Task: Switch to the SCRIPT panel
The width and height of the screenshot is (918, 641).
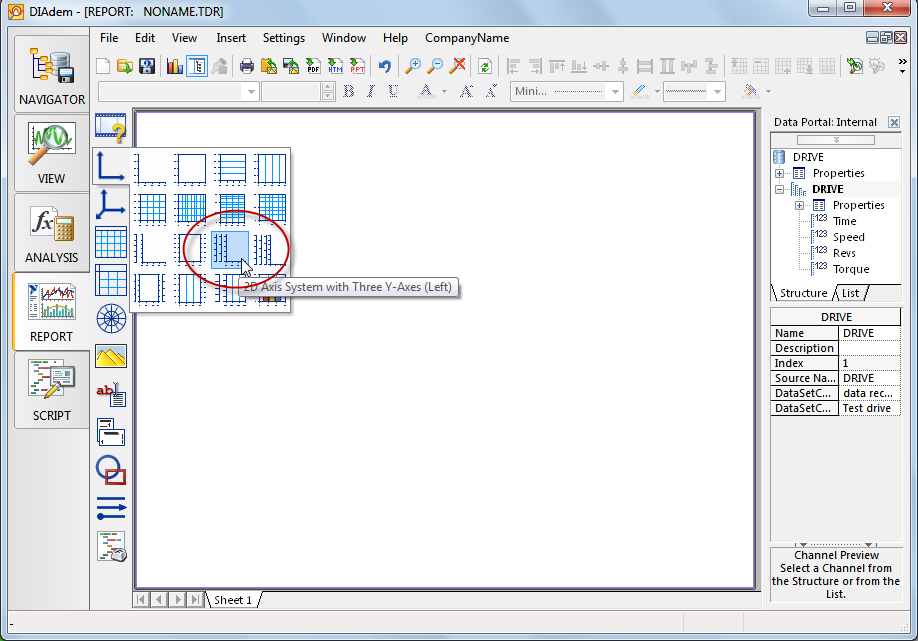Action: (52, 390)
